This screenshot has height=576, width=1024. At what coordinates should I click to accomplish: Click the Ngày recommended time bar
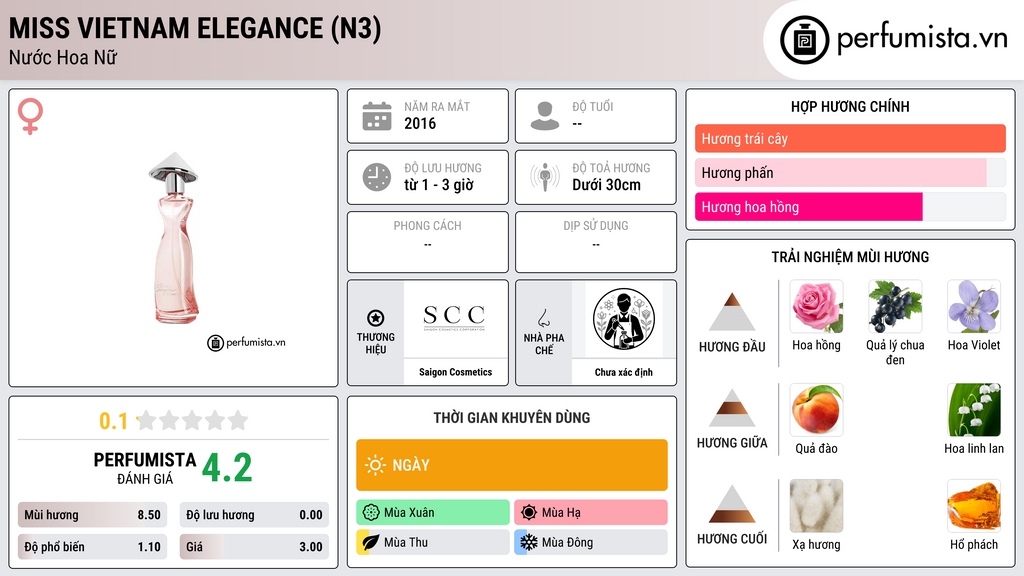512,465
